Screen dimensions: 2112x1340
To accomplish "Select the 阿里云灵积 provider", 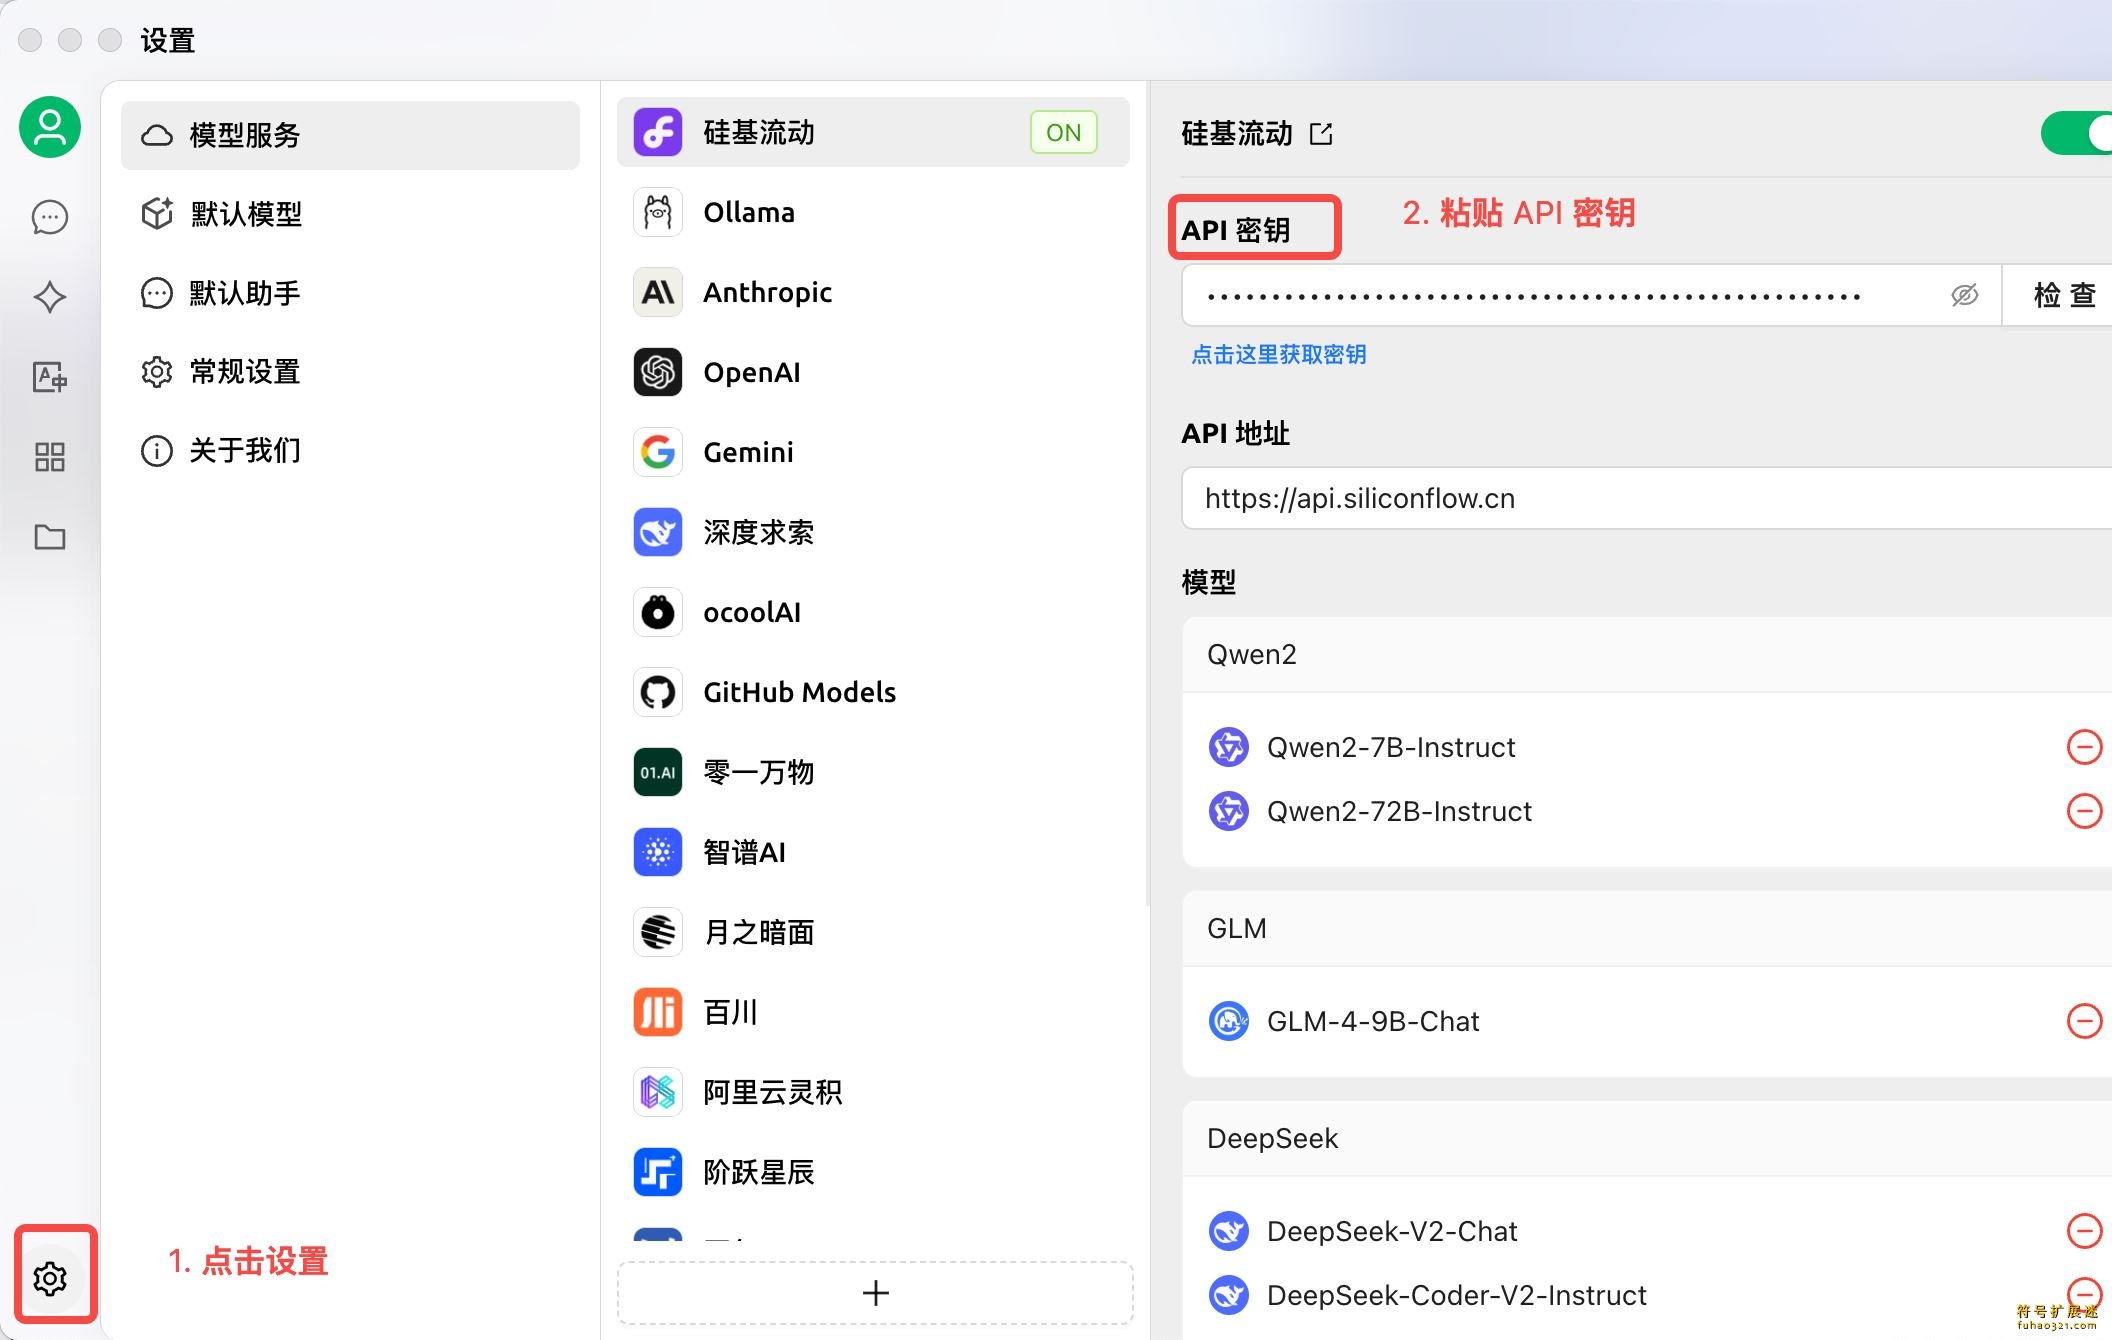I will (x=873, y=1092).
